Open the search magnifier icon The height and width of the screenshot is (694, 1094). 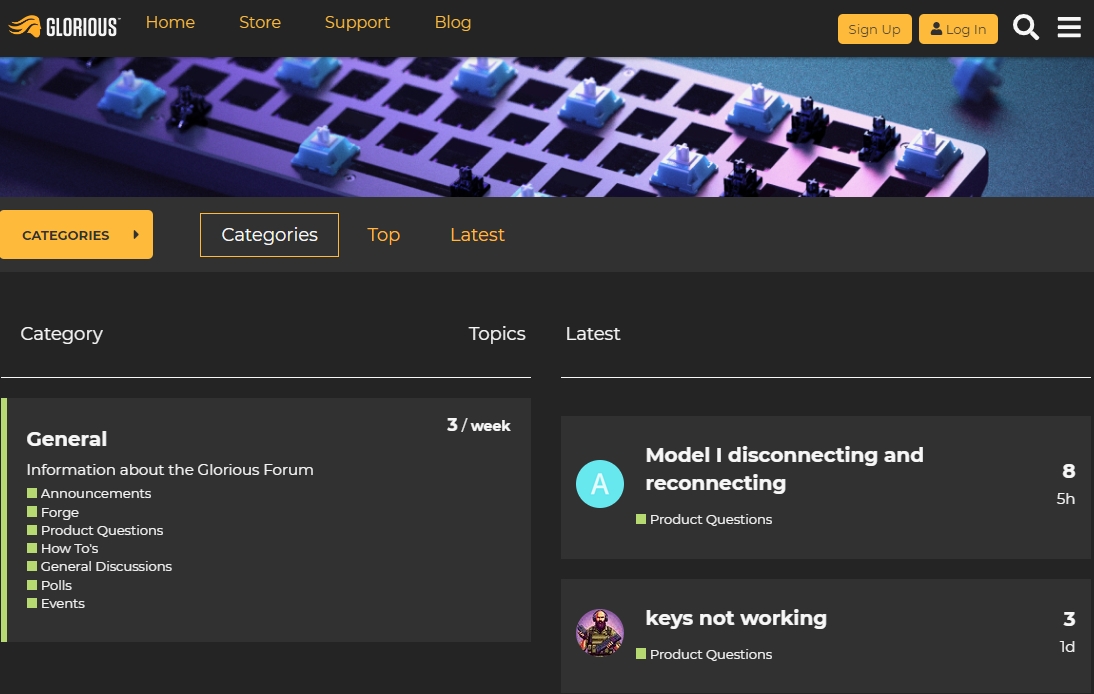1026,28
